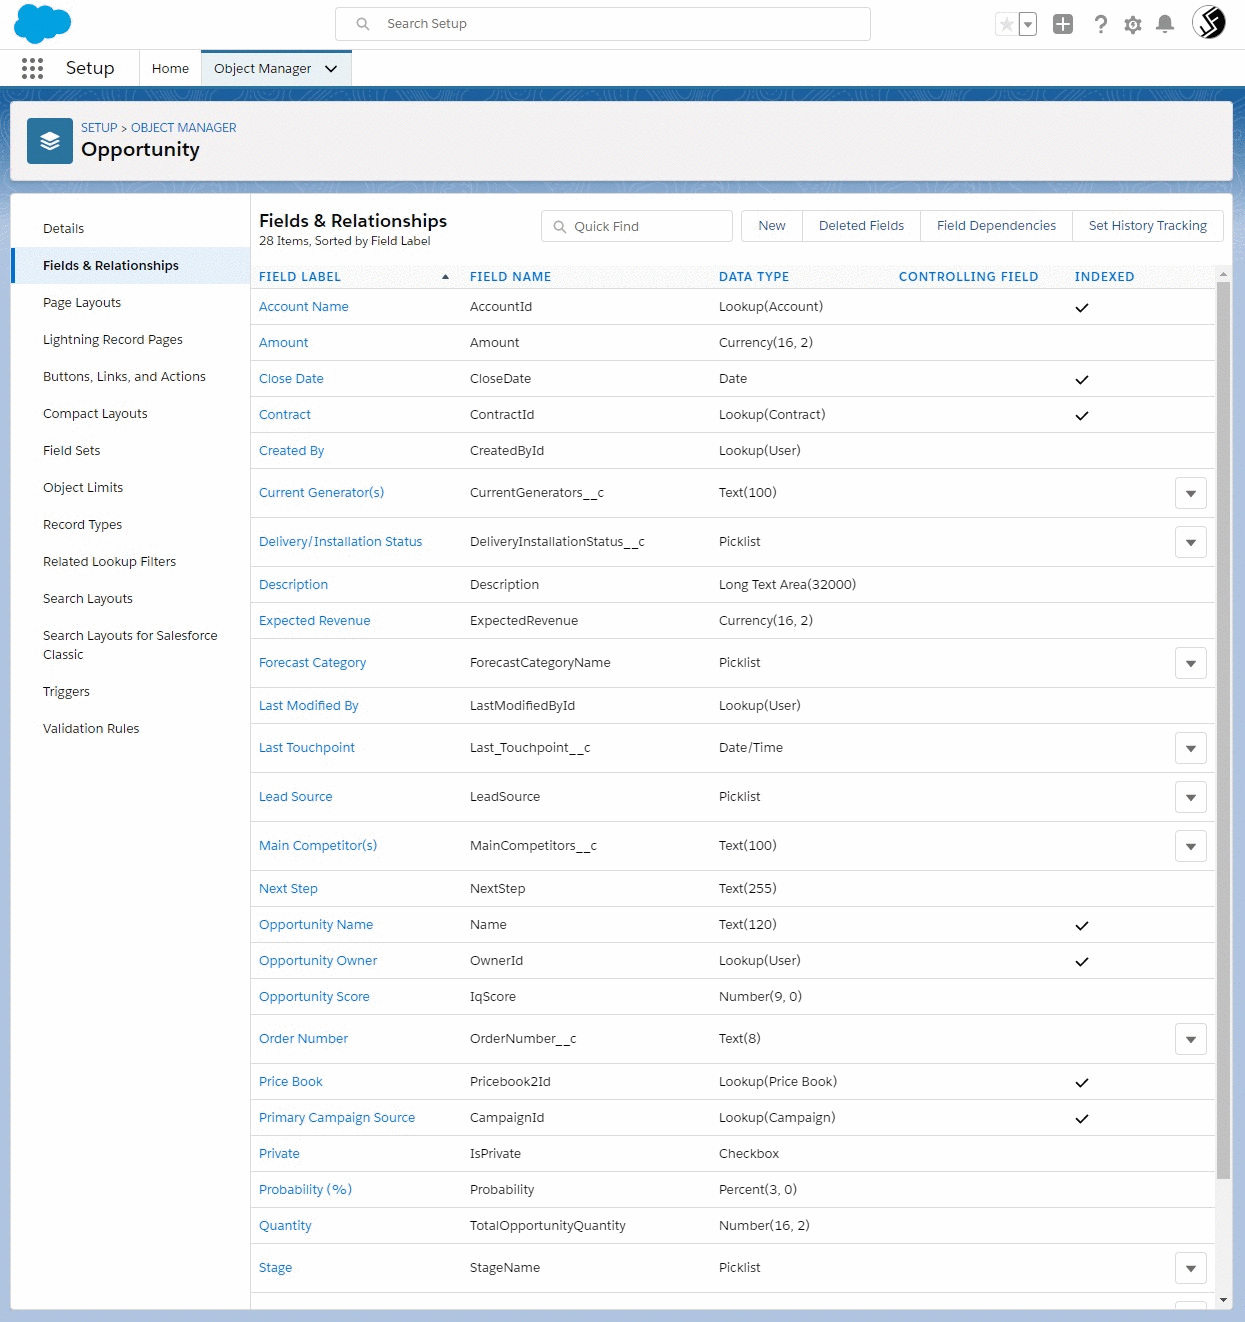Click 'Long Text Area(32000)' data type cell

pos(787,585)
